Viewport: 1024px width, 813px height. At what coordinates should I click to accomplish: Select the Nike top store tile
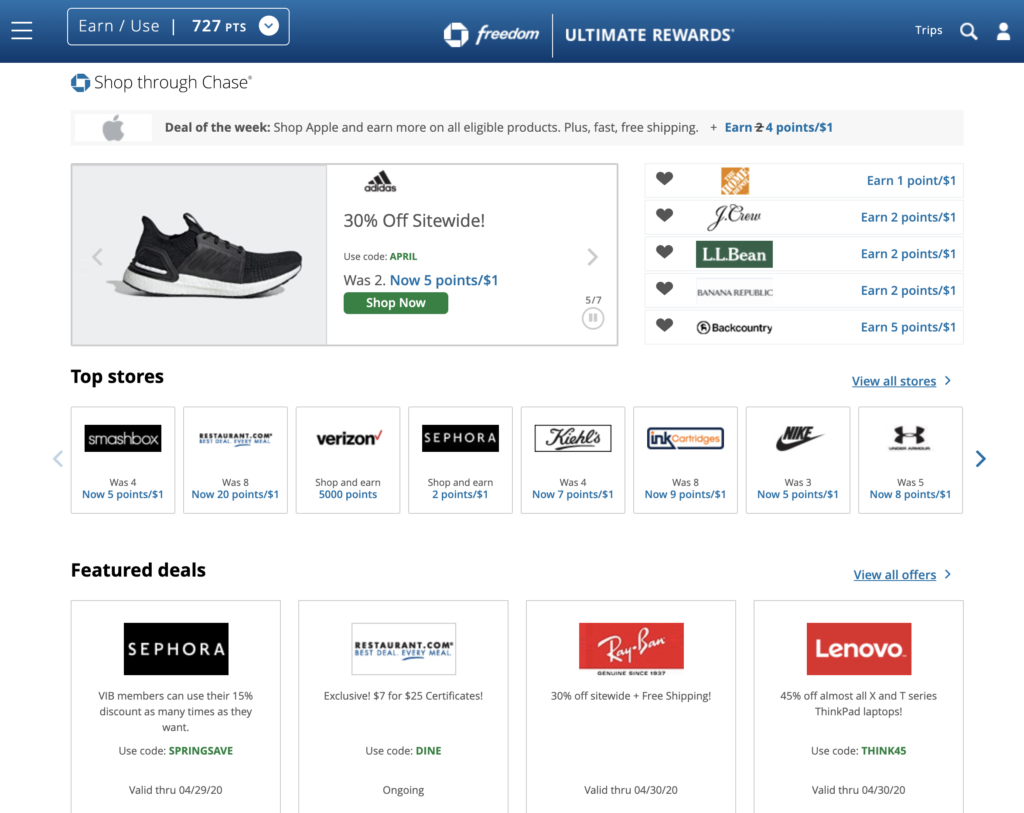pos(798,459)
